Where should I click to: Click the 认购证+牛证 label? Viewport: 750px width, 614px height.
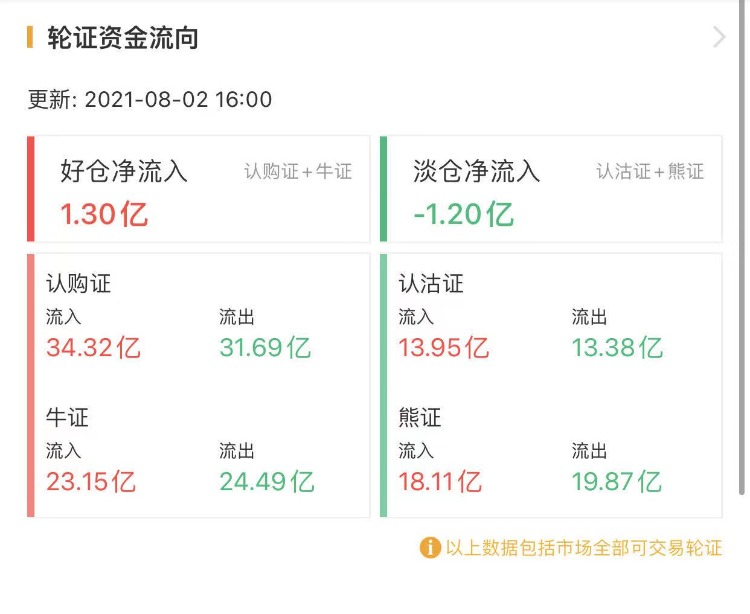[298, 172]
